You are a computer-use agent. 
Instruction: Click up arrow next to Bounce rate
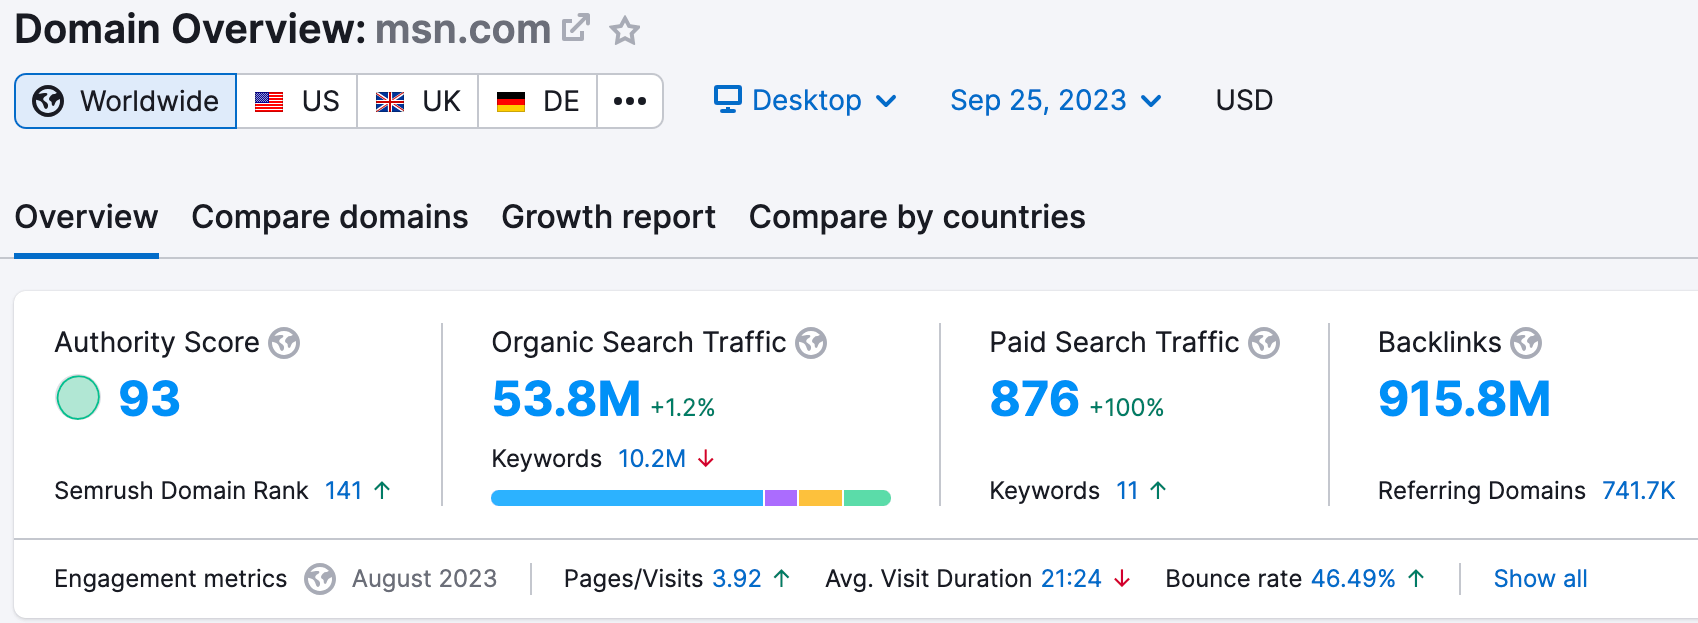[1416, 578]
